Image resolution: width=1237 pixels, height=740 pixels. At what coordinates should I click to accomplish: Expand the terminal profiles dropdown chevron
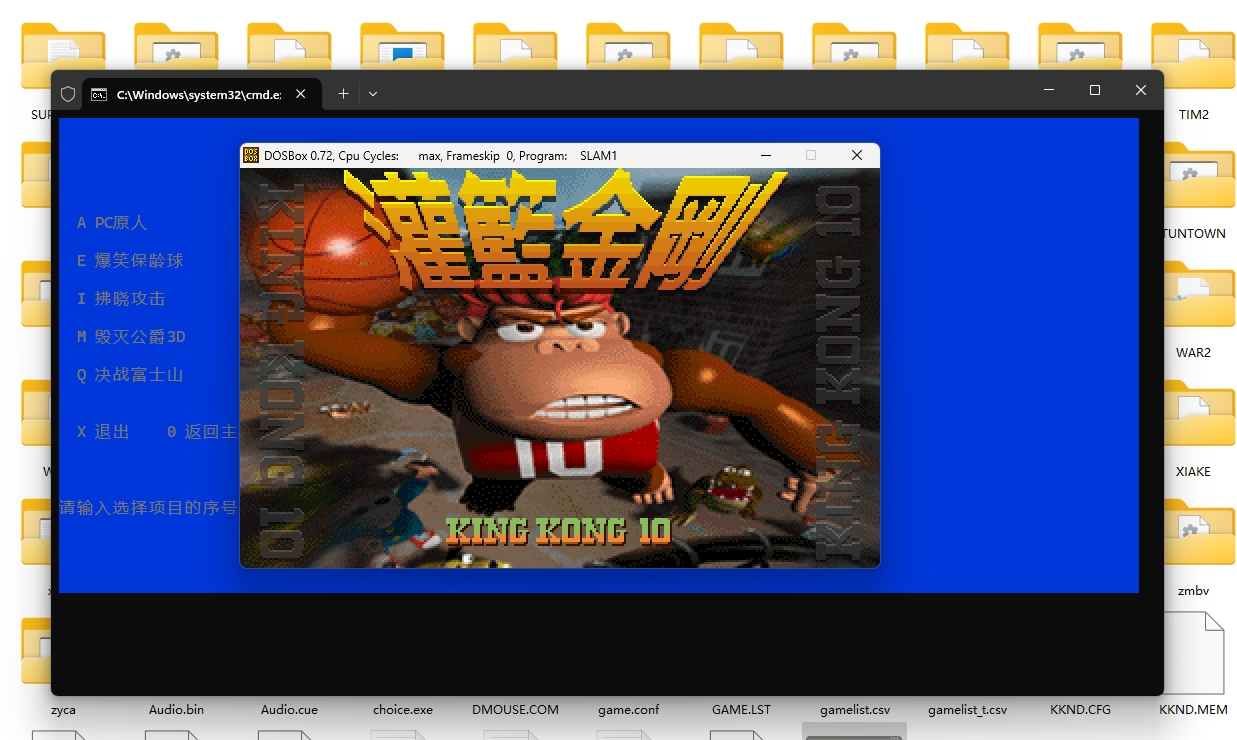pos(373,94)
